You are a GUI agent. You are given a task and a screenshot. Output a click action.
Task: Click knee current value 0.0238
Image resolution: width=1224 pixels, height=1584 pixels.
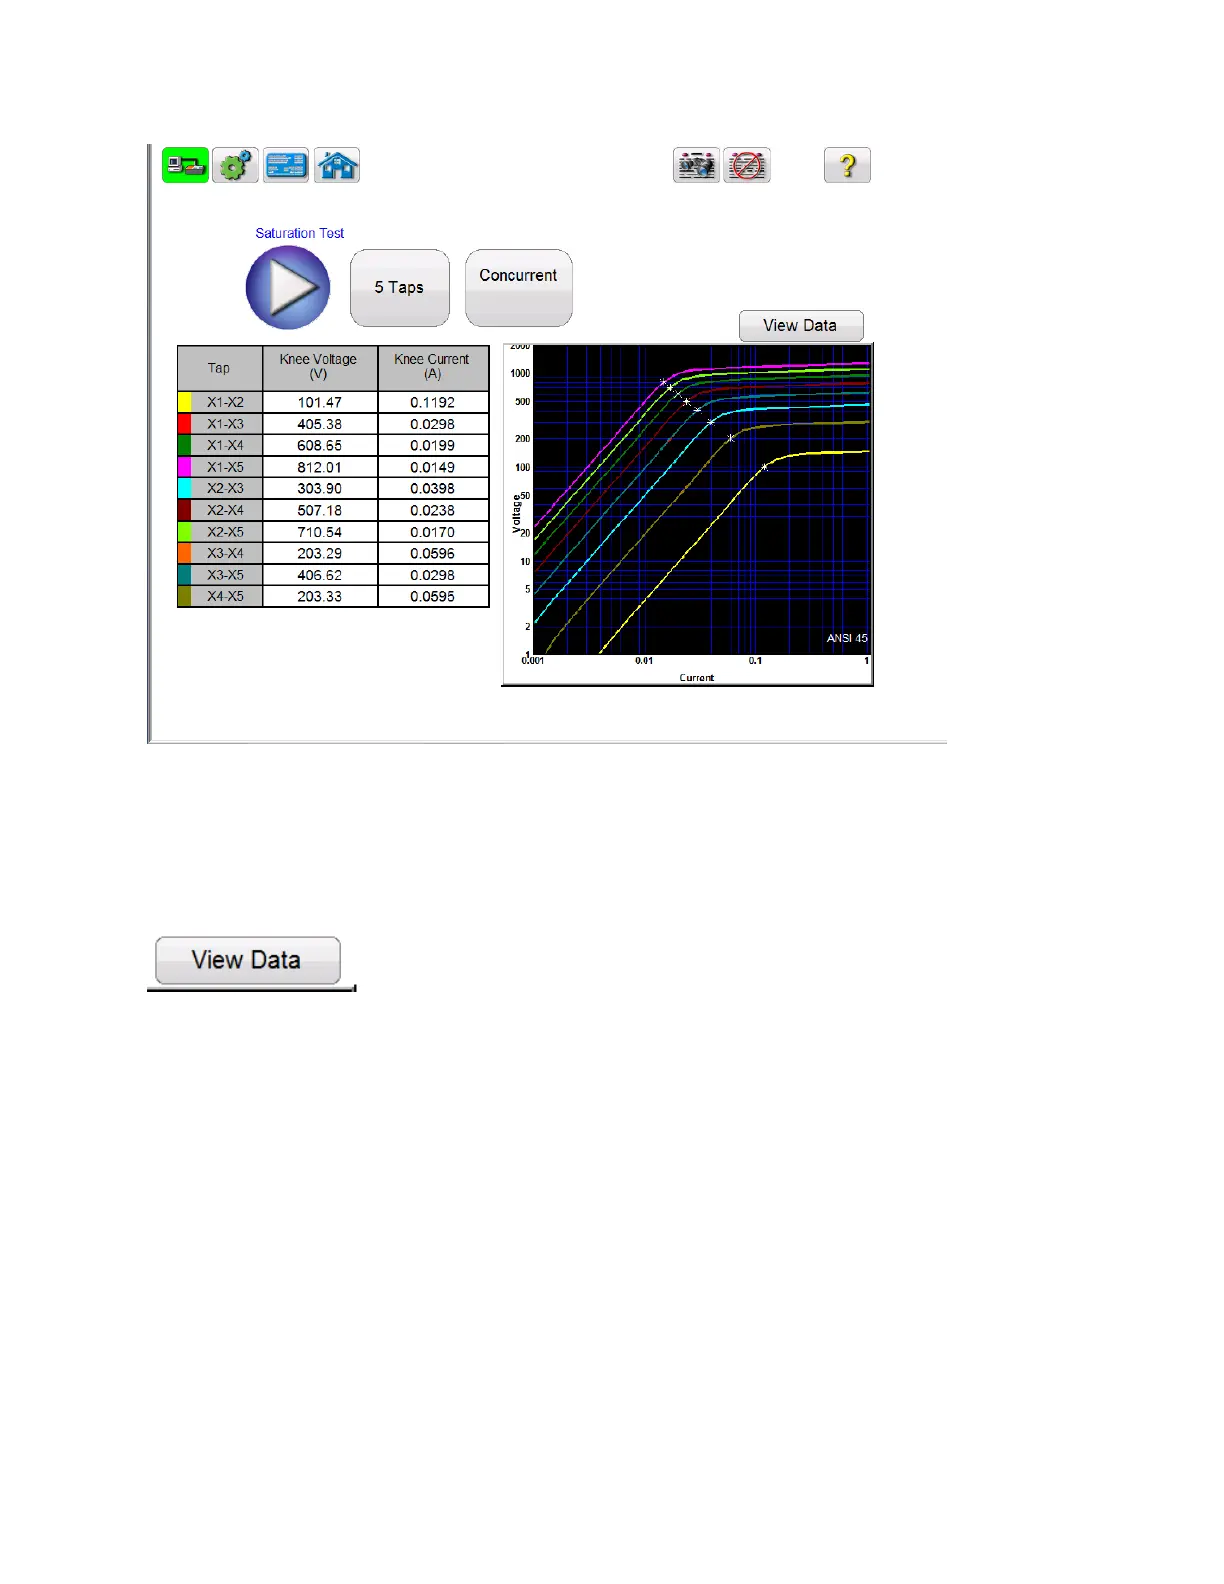[x=433, y=510]
